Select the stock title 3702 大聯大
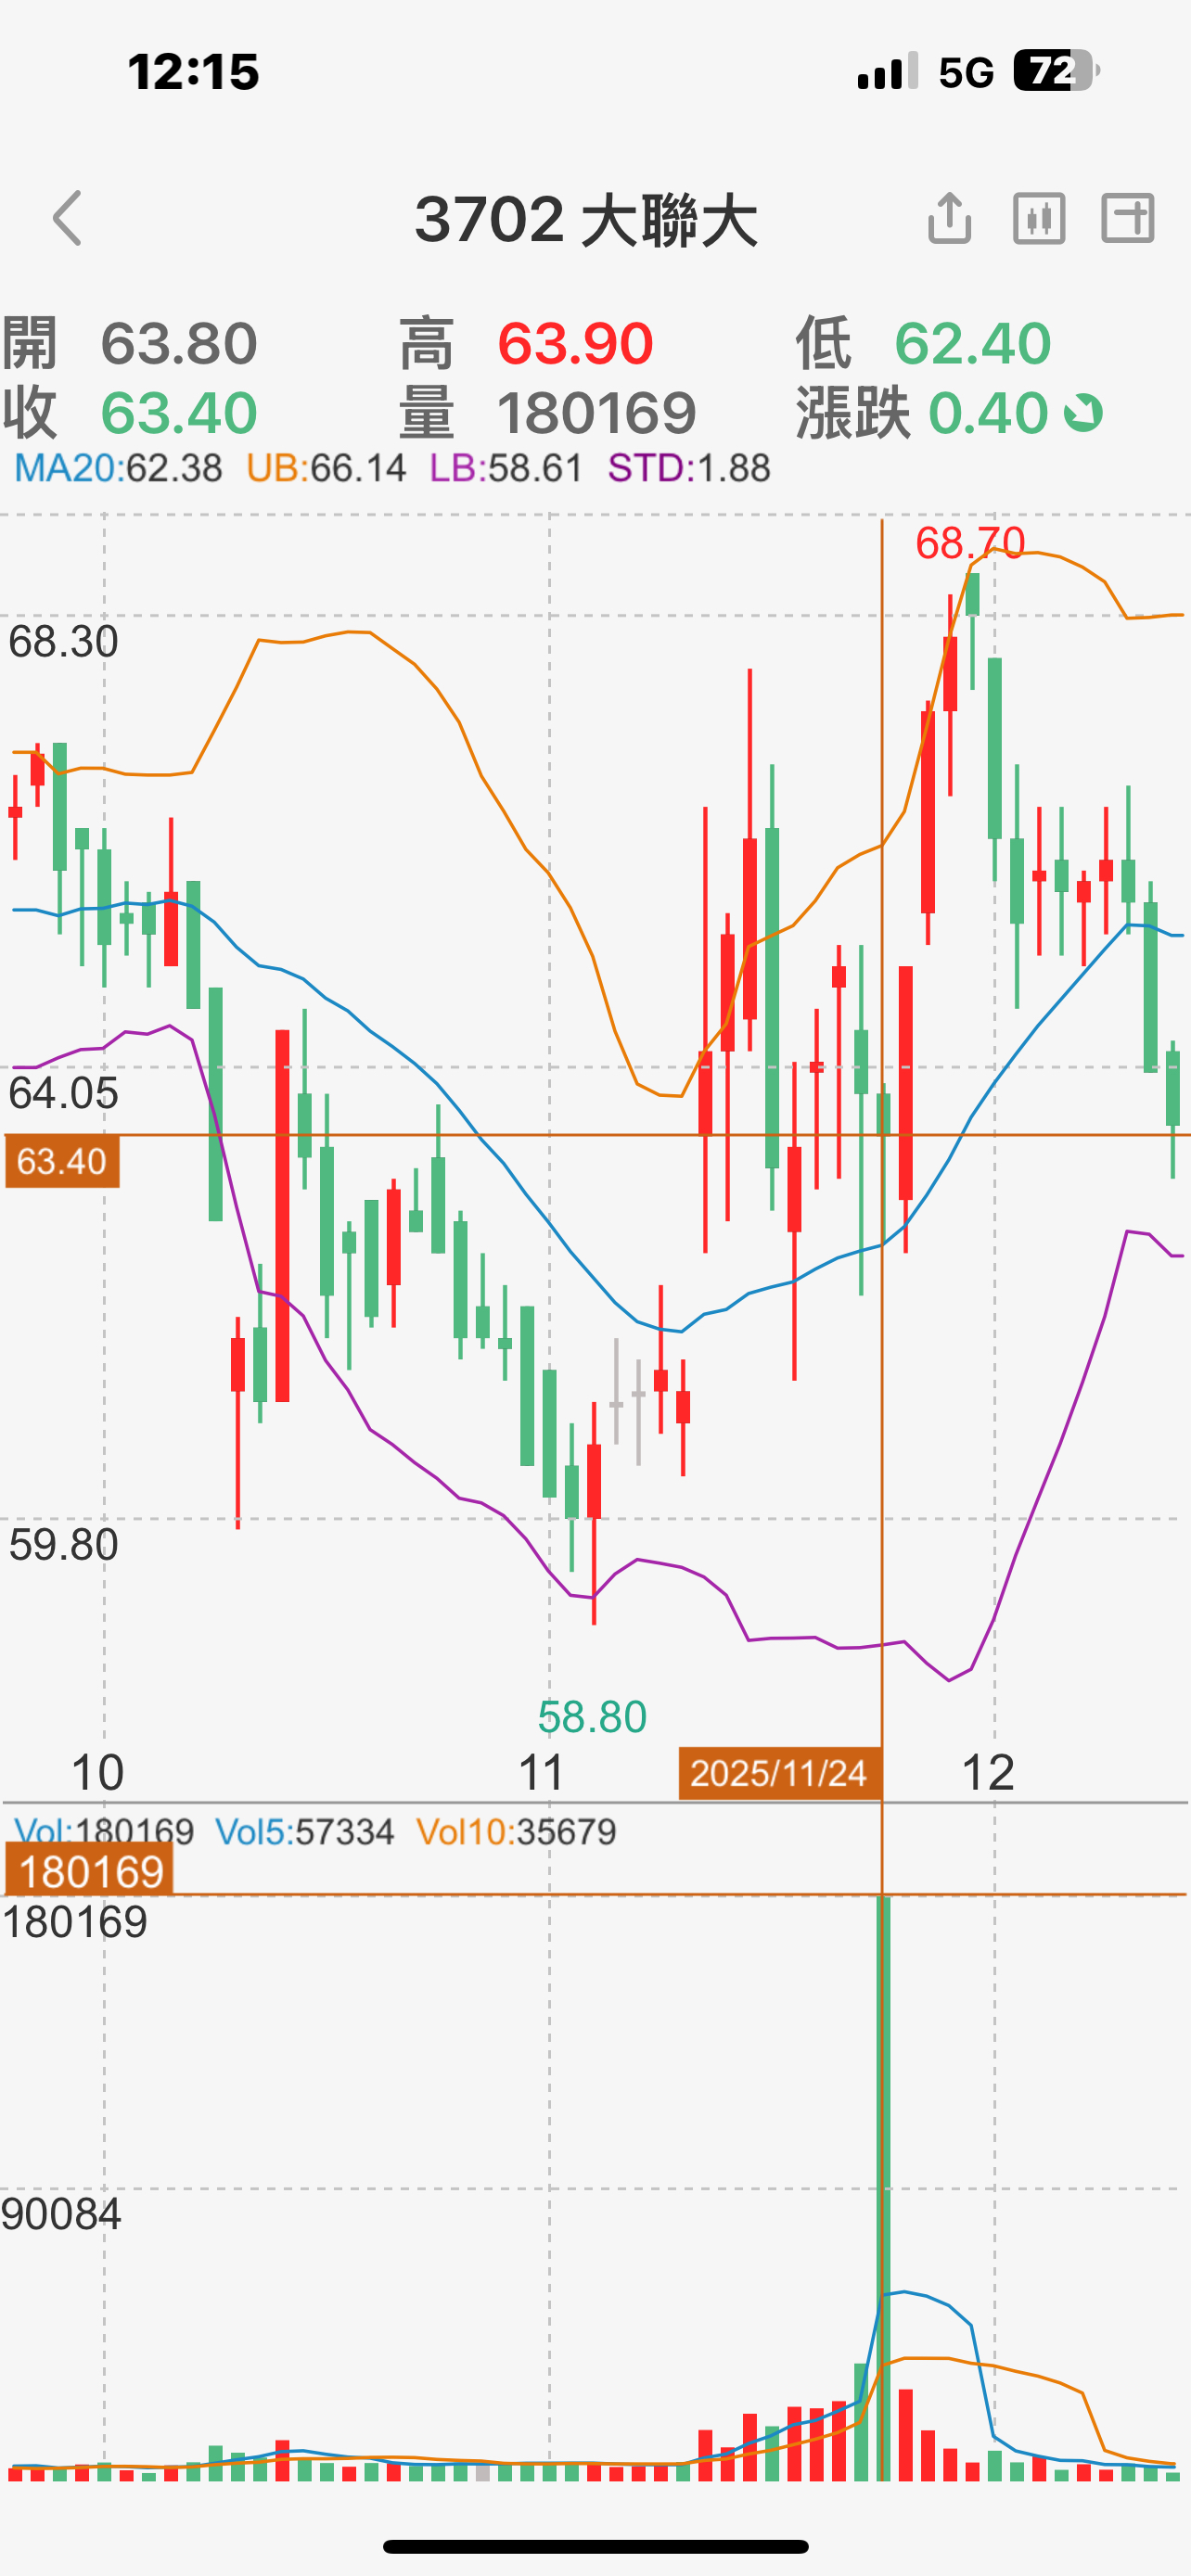Image resolution: width=1191 pixels, height=2576 pixels. 586,220
